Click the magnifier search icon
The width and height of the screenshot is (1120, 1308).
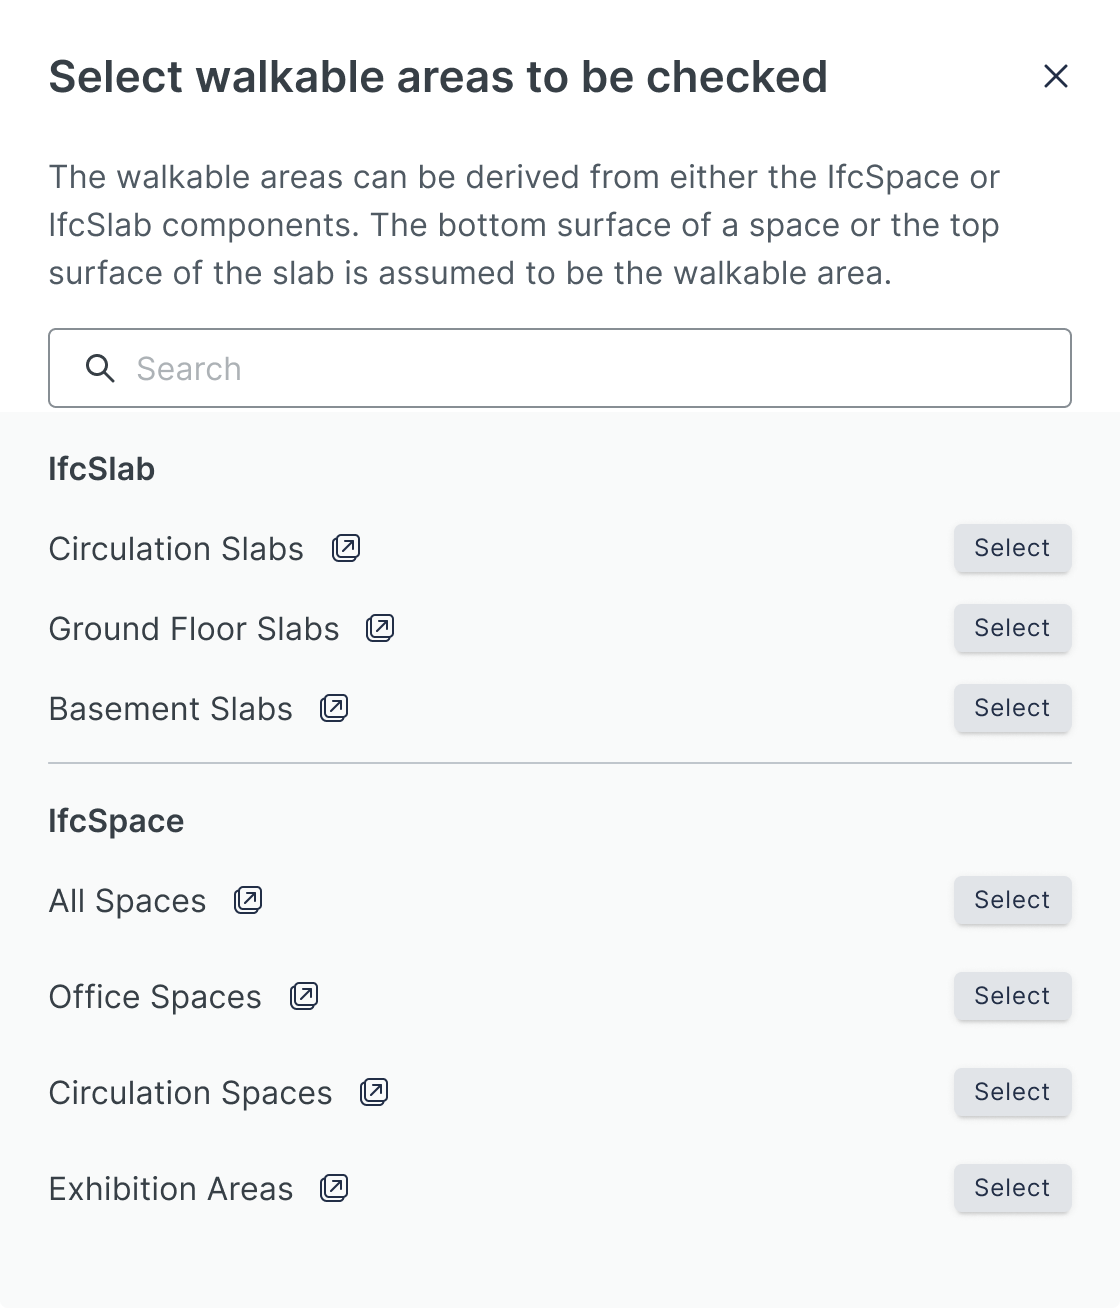(100, 368)
